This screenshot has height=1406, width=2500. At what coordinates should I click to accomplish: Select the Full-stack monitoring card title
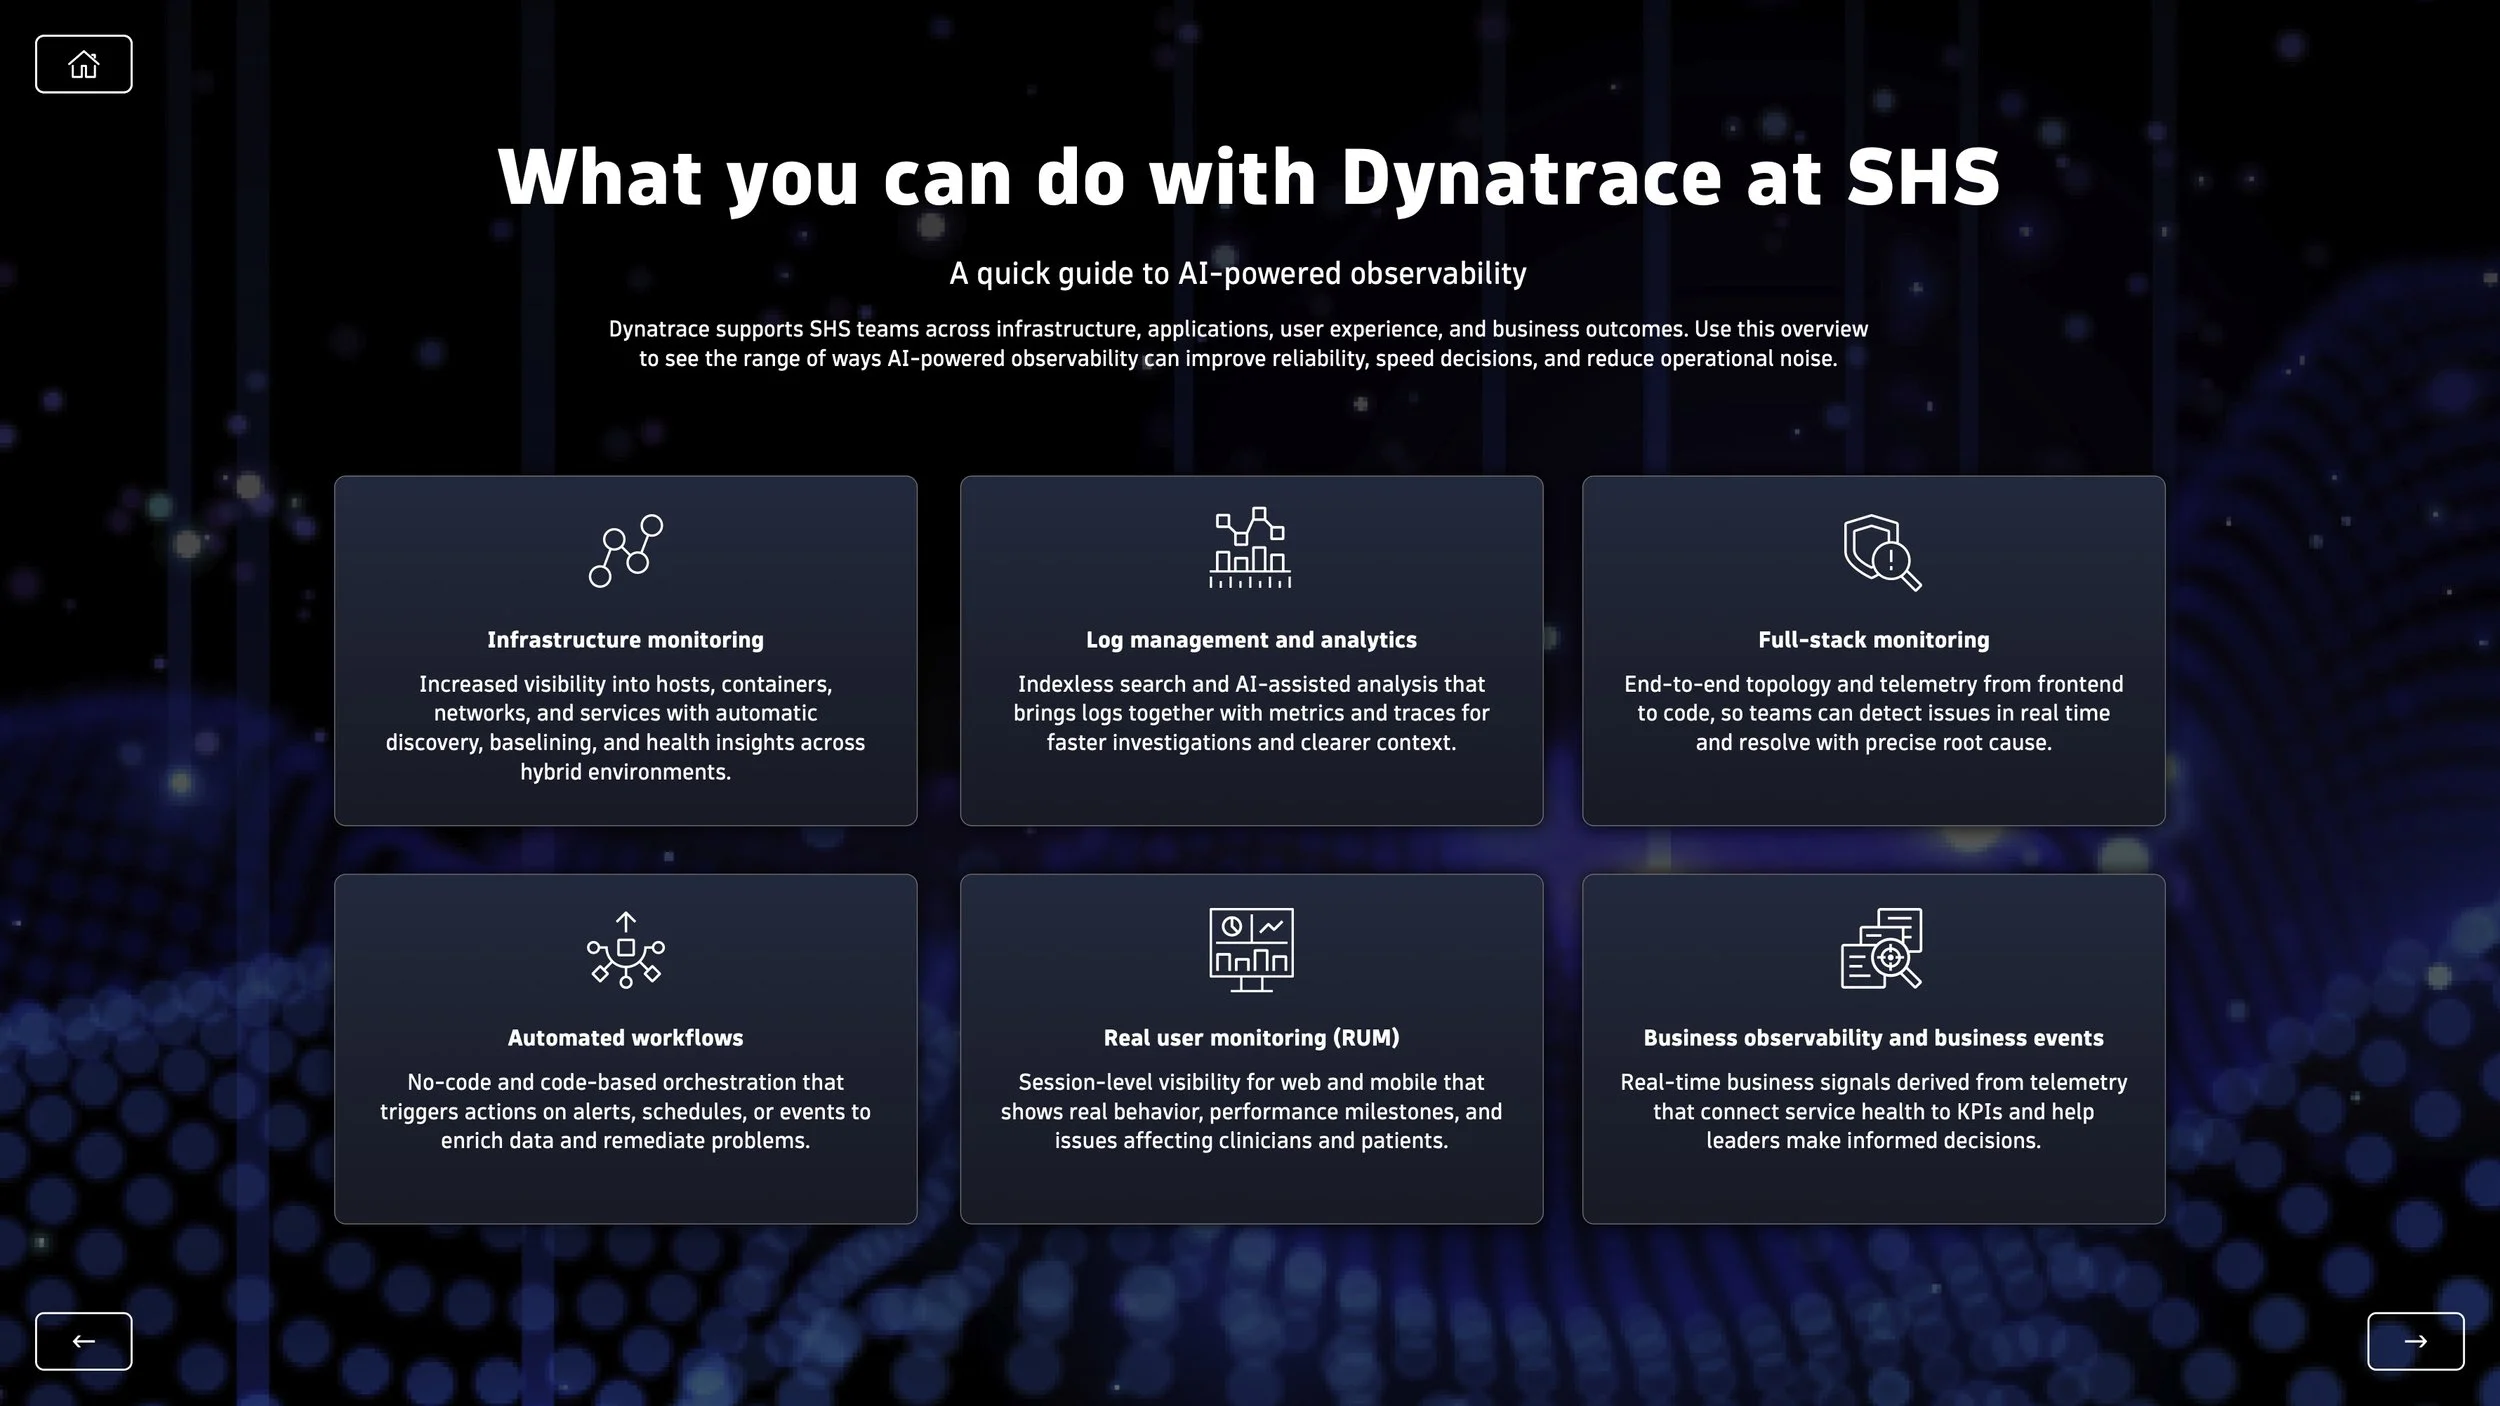[1874, 640]
